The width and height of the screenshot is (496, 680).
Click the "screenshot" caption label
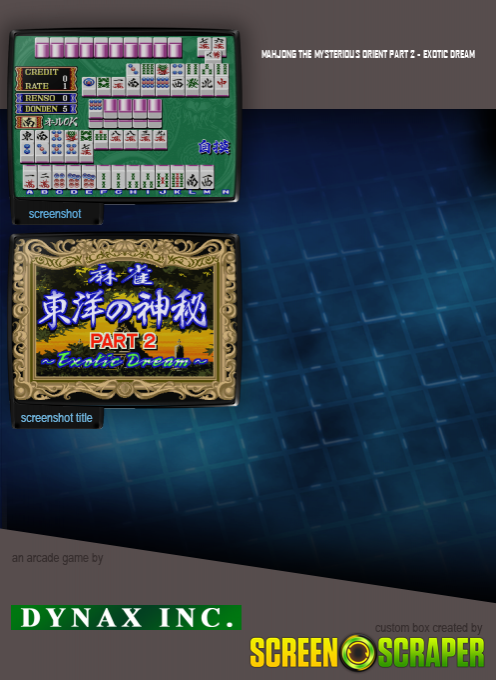click(x=55, y=214)
